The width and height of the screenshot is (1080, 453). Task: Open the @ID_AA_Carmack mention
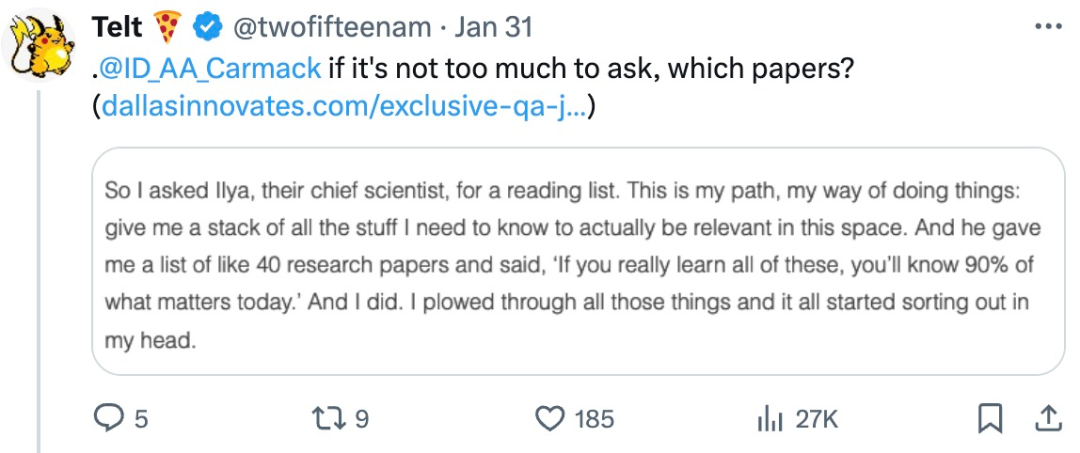click(x=211, y=68)
